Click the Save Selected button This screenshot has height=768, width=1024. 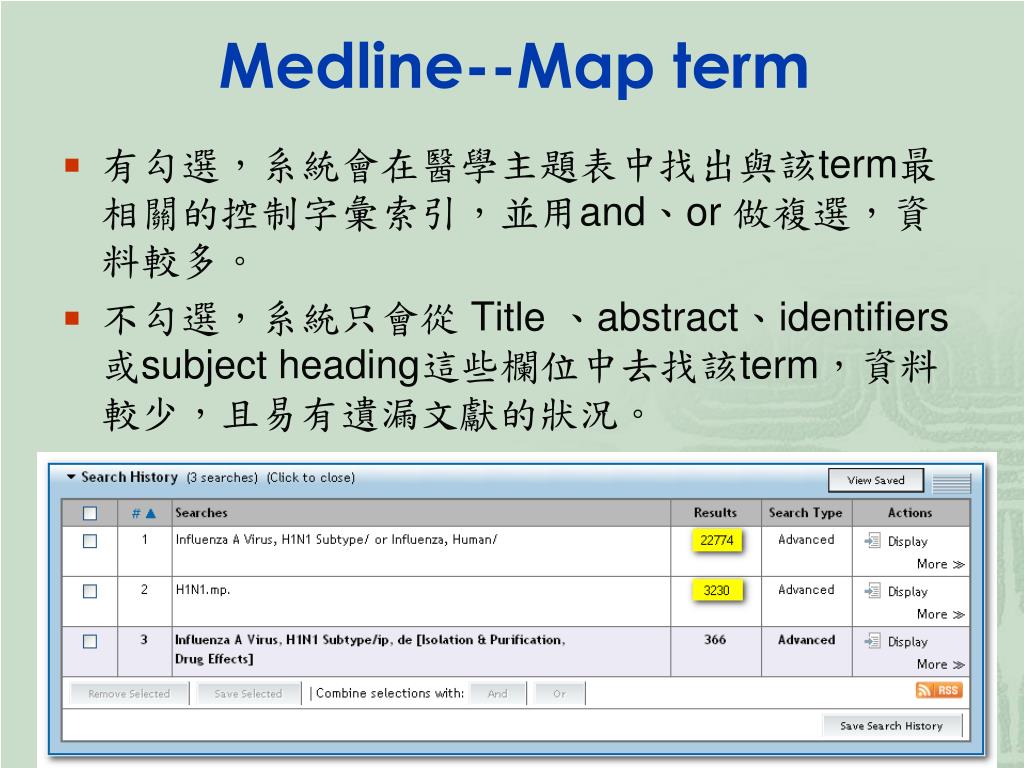click(x=248, y=694)
